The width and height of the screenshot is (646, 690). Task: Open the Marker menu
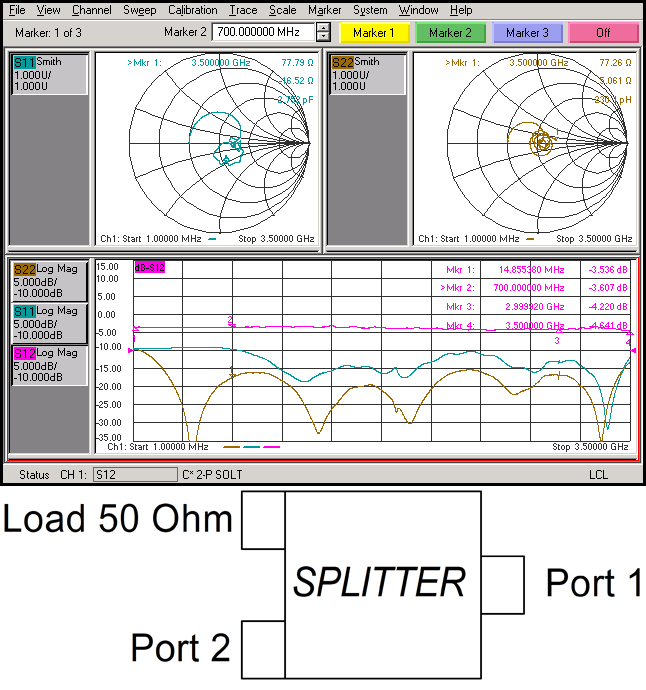[324, 10]
